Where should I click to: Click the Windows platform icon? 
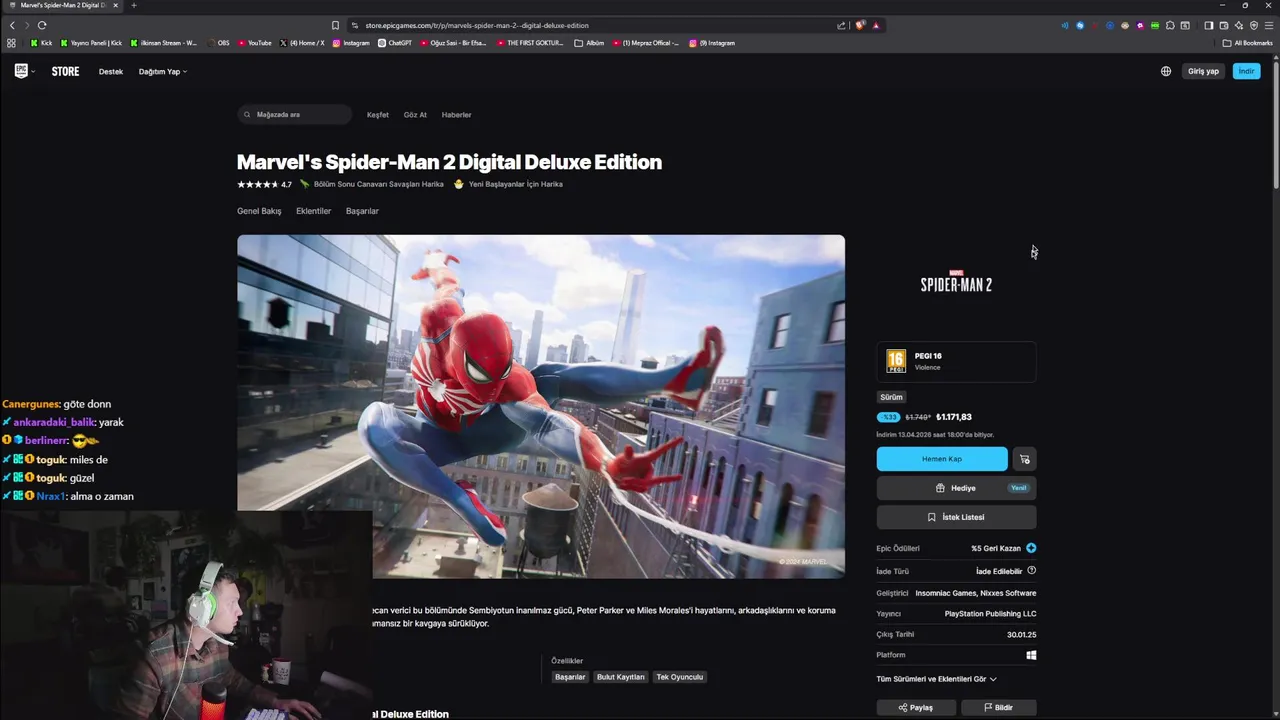[x=1031, y=655]
